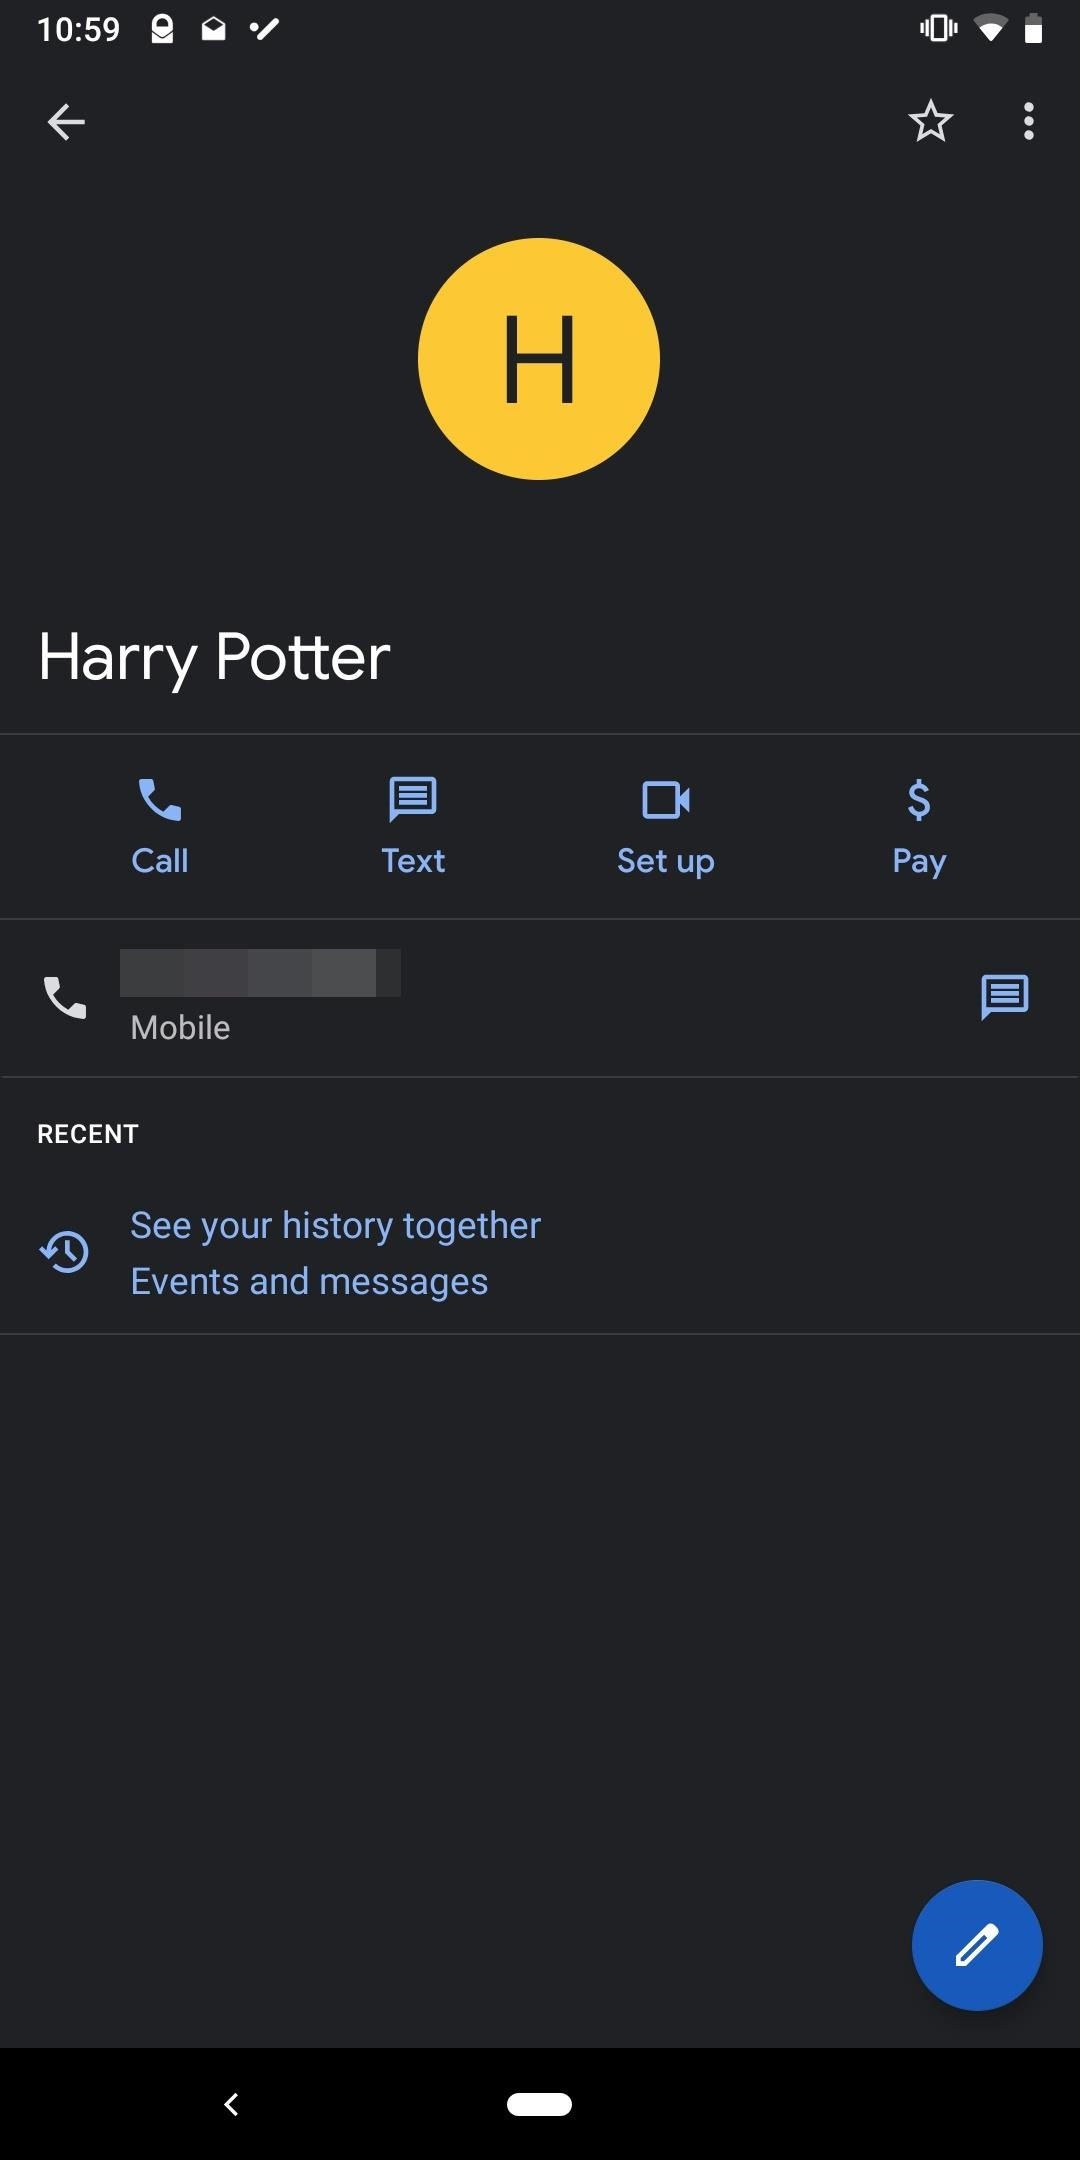This screenshot has width=1080, height=2160.
Task: Star Harry Potter as favorite
Action: pyautogui.click(x=930, y=122)
